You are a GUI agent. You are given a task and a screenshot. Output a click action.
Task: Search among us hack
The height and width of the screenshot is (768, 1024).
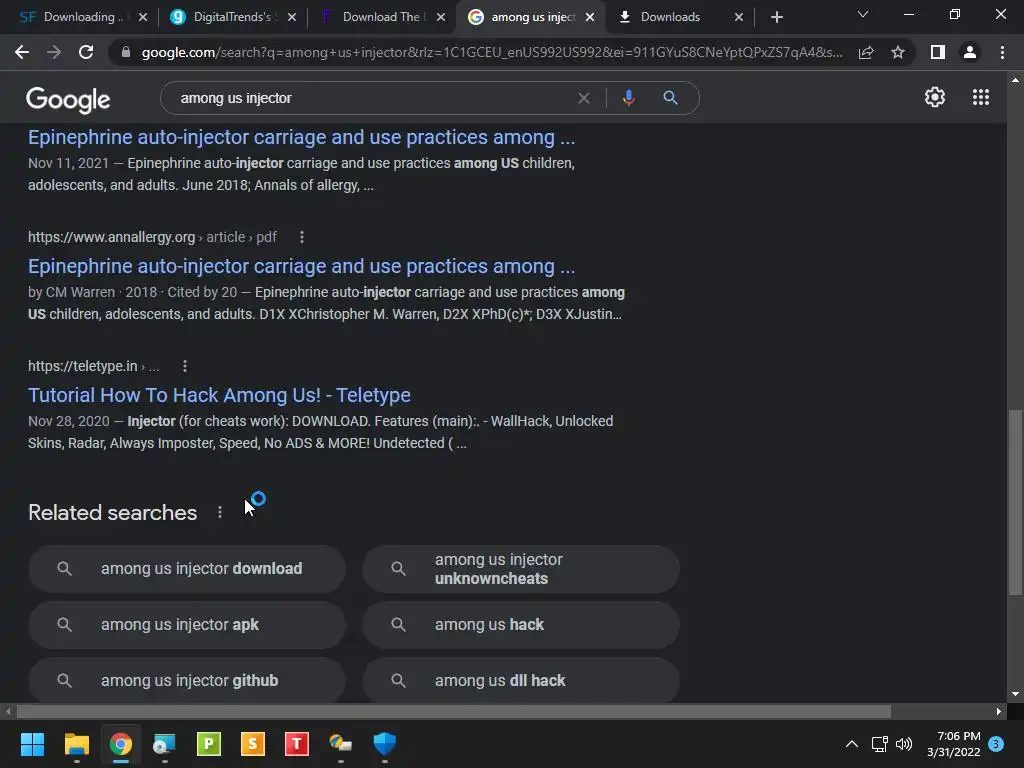(520, 625)
